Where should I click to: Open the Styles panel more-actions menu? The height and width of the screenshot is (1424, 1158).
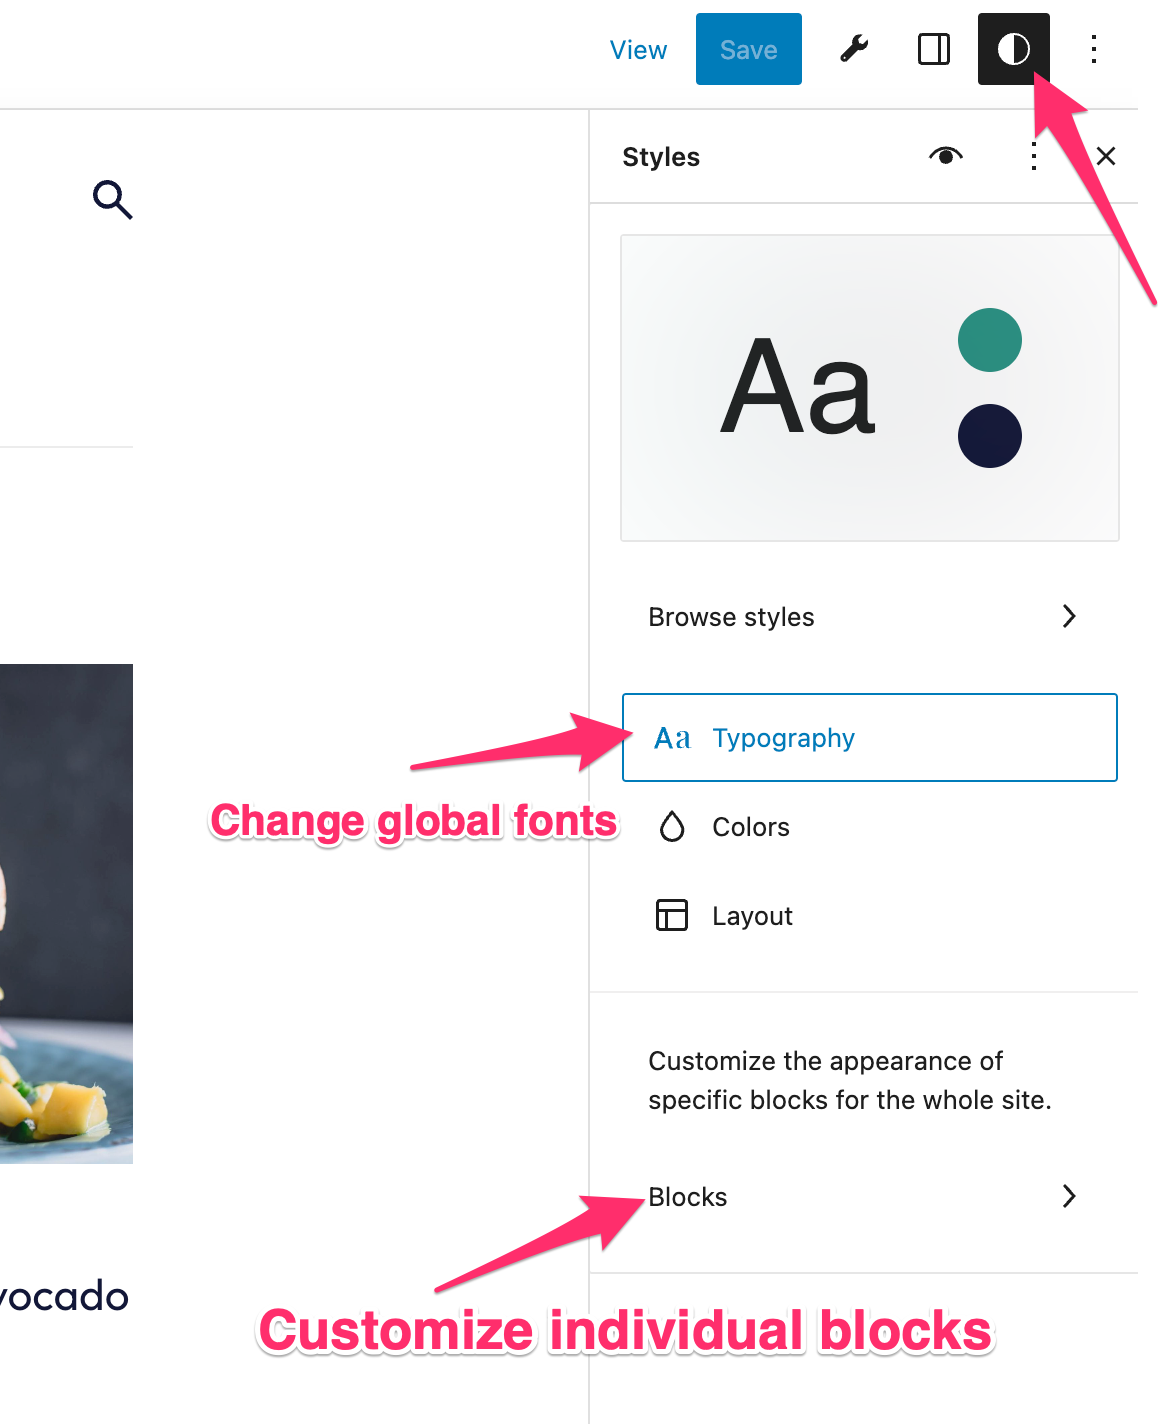click(x=1033, y=156)
